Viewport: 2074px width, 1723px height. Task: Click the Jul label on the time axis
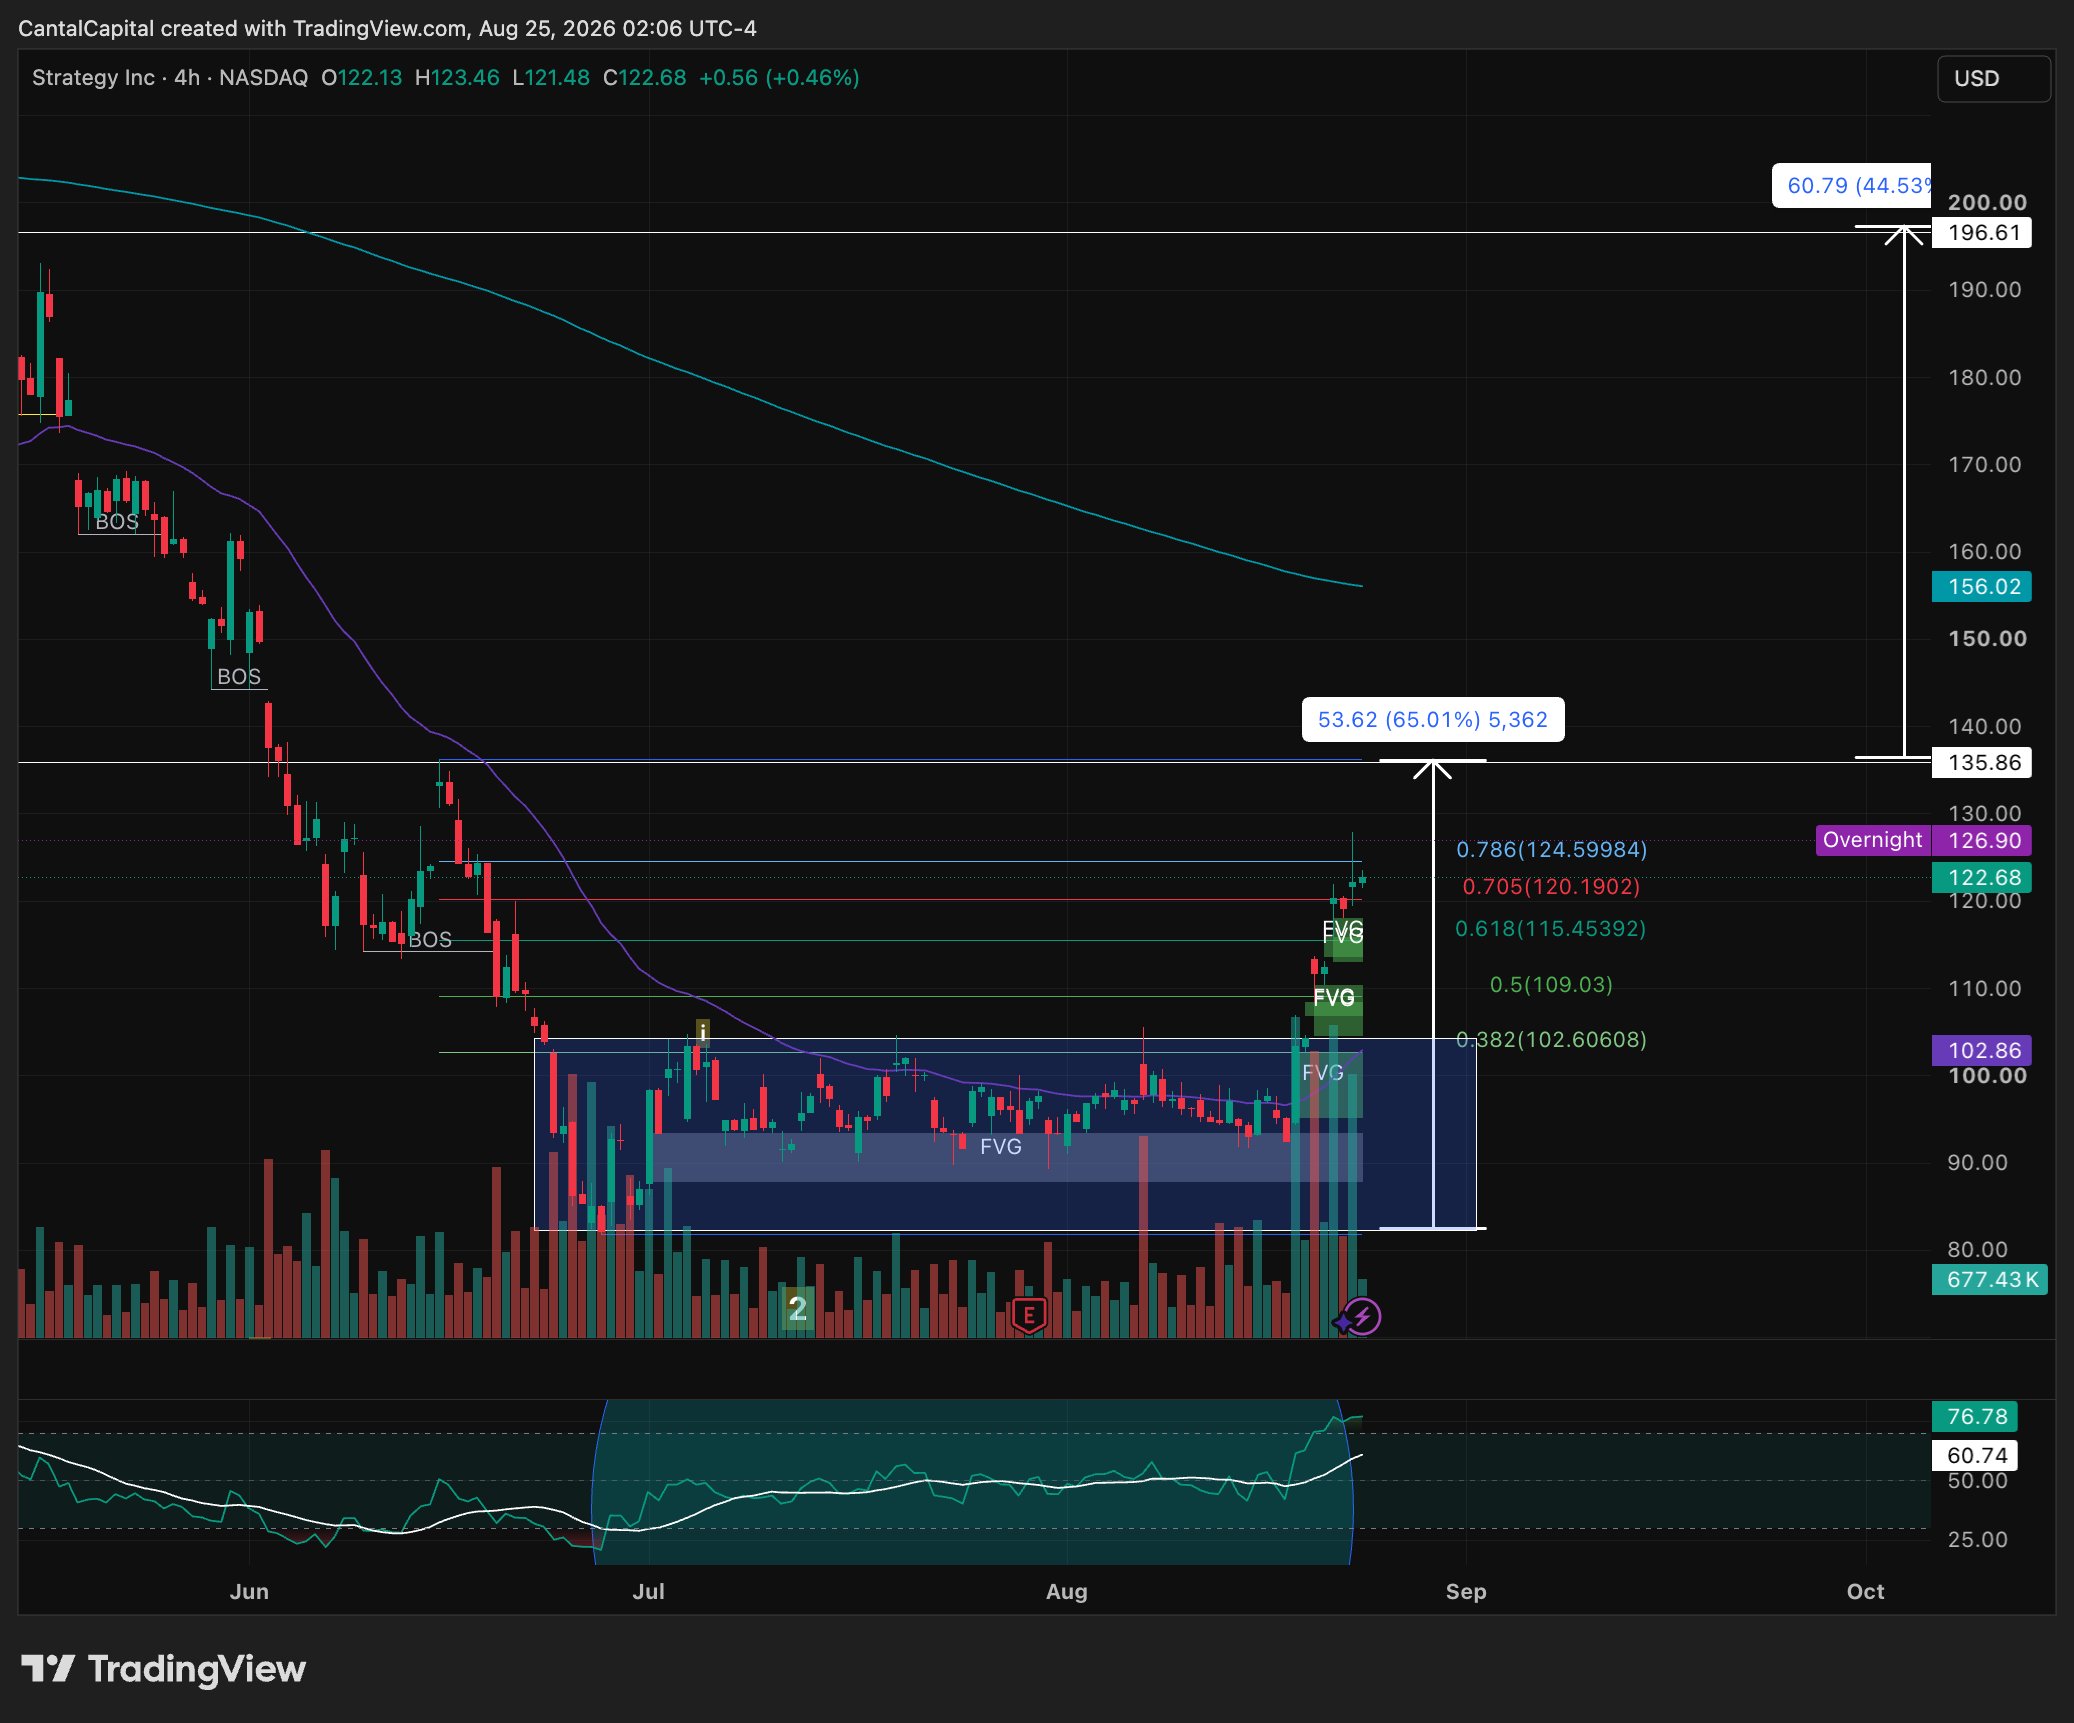tap(648, 1592)
